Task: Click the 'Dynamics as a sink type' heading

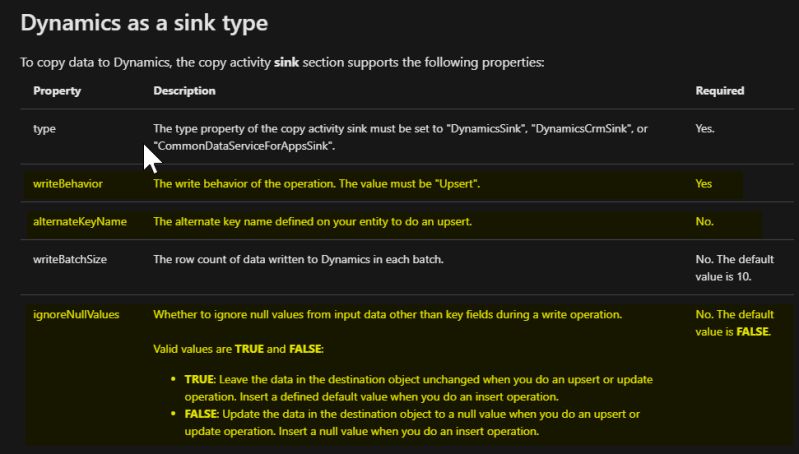Action: point(144,20)
